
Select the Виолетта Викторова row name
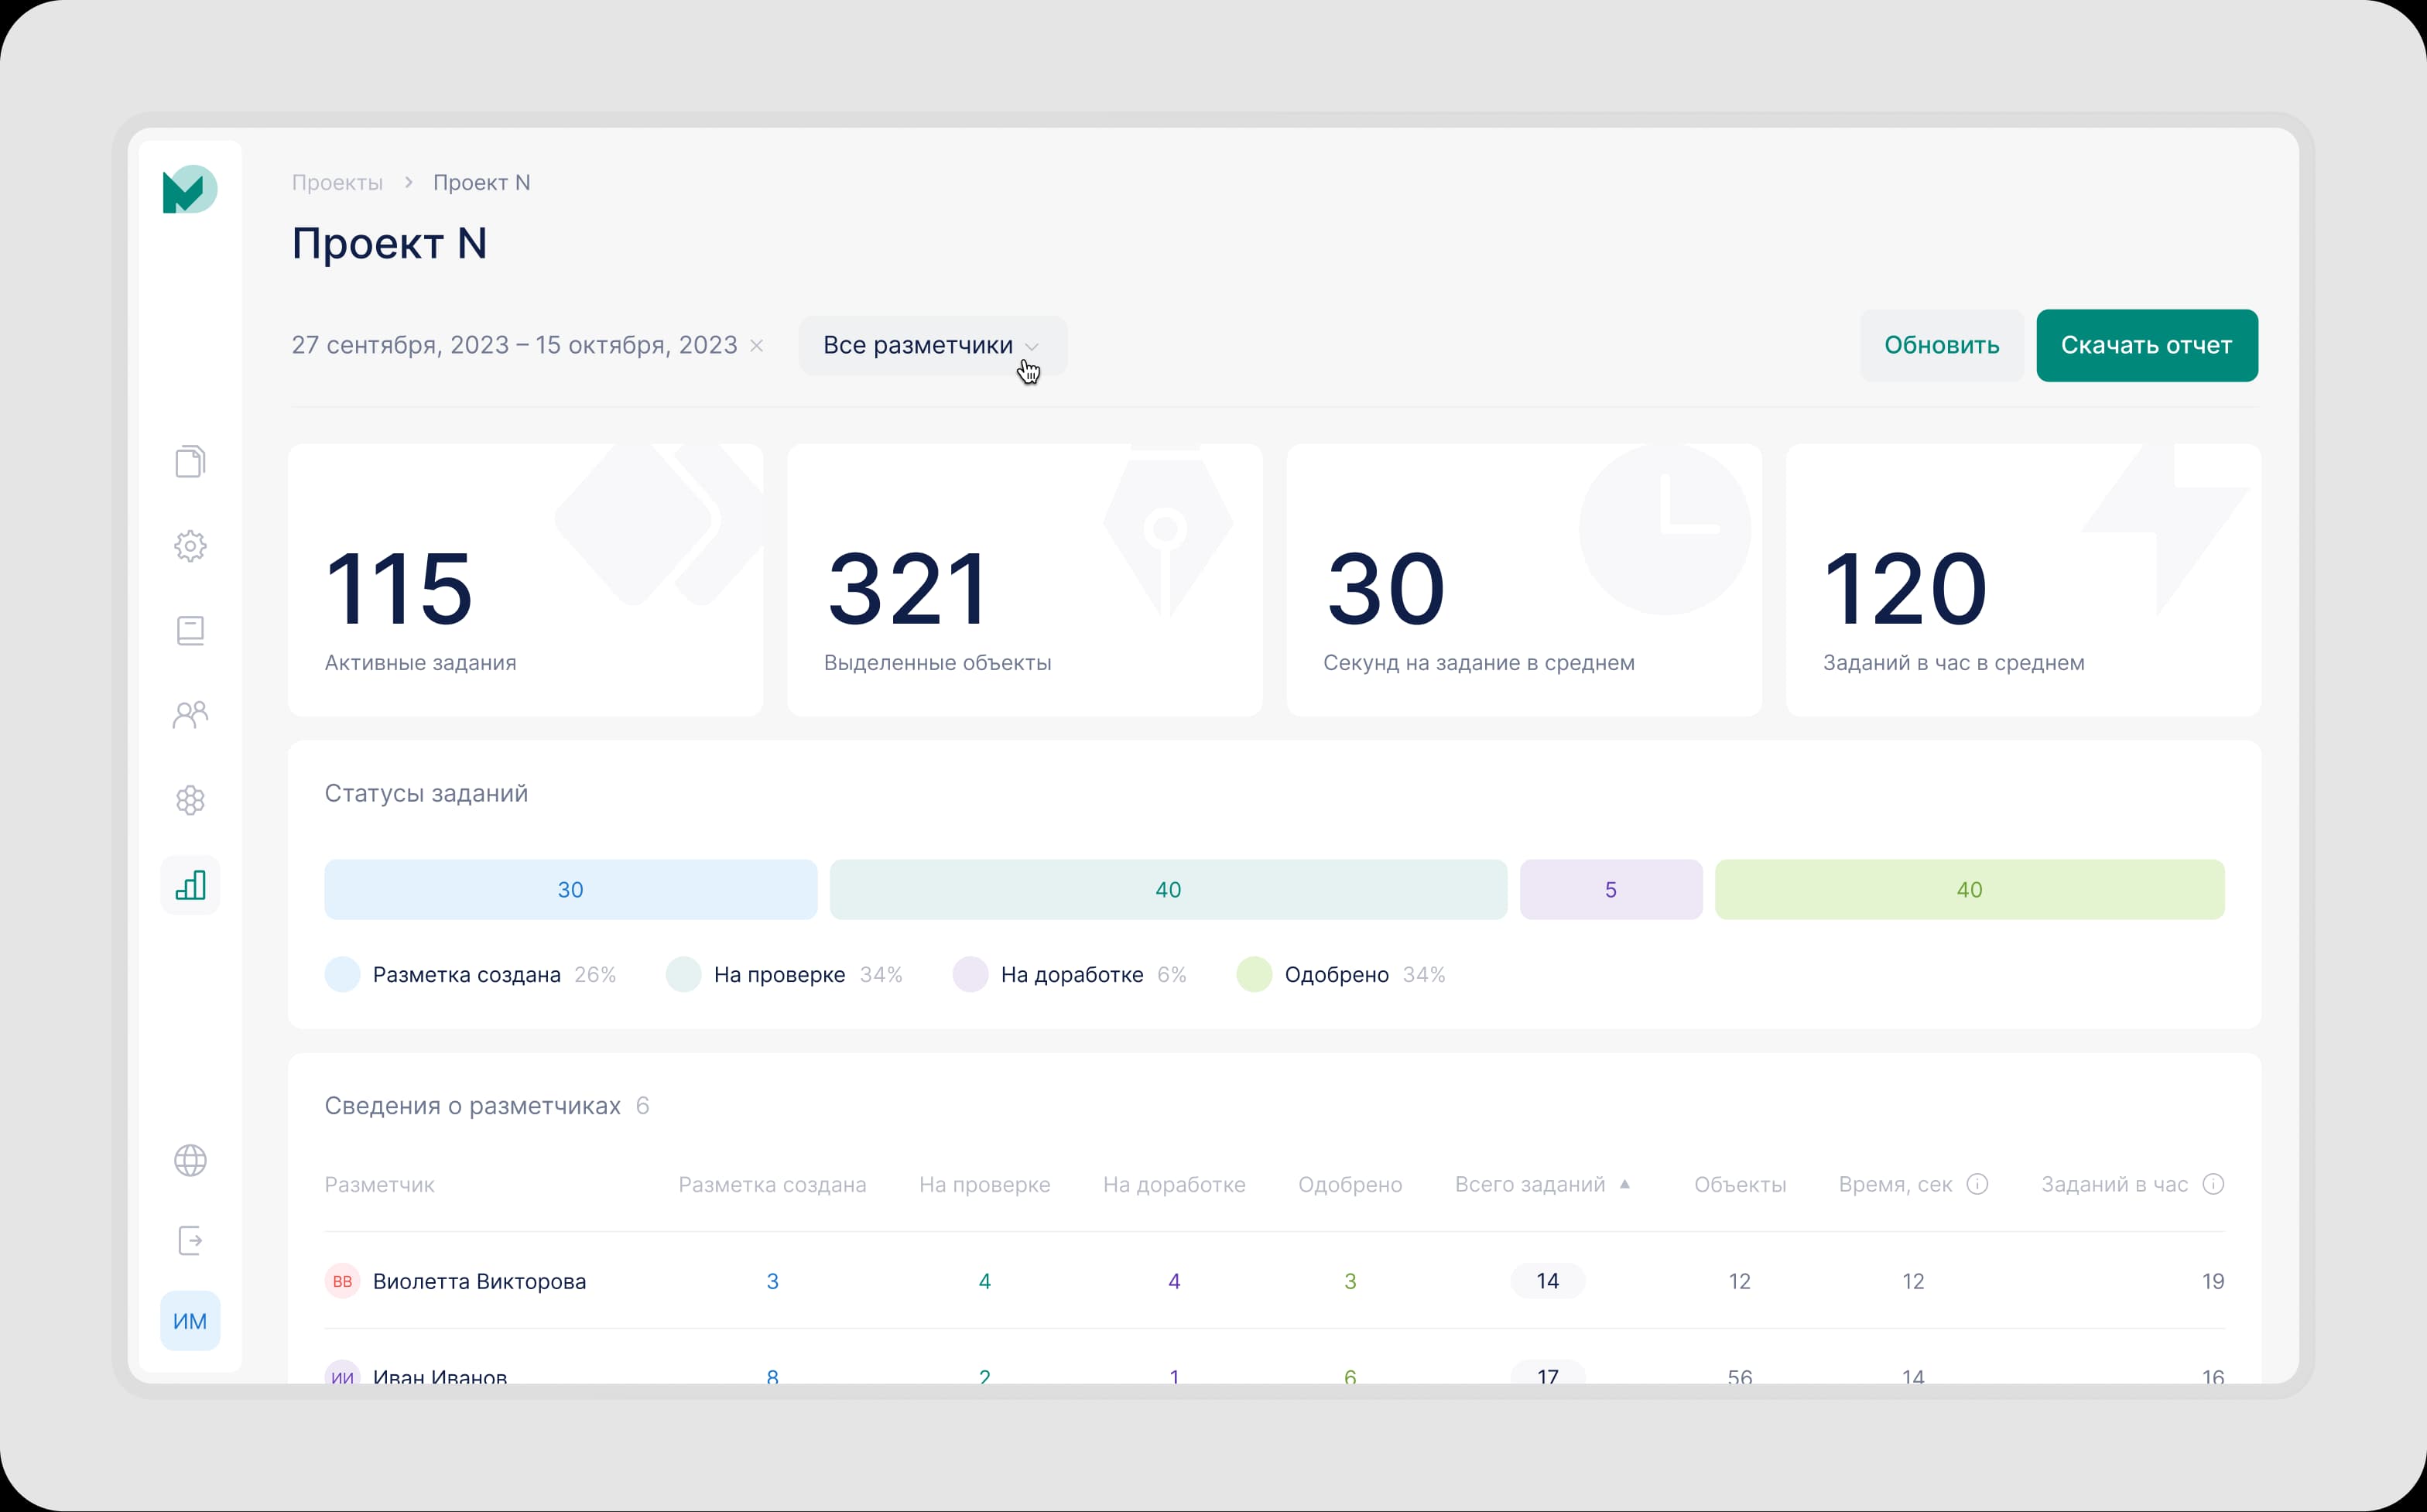(479, 1281)
